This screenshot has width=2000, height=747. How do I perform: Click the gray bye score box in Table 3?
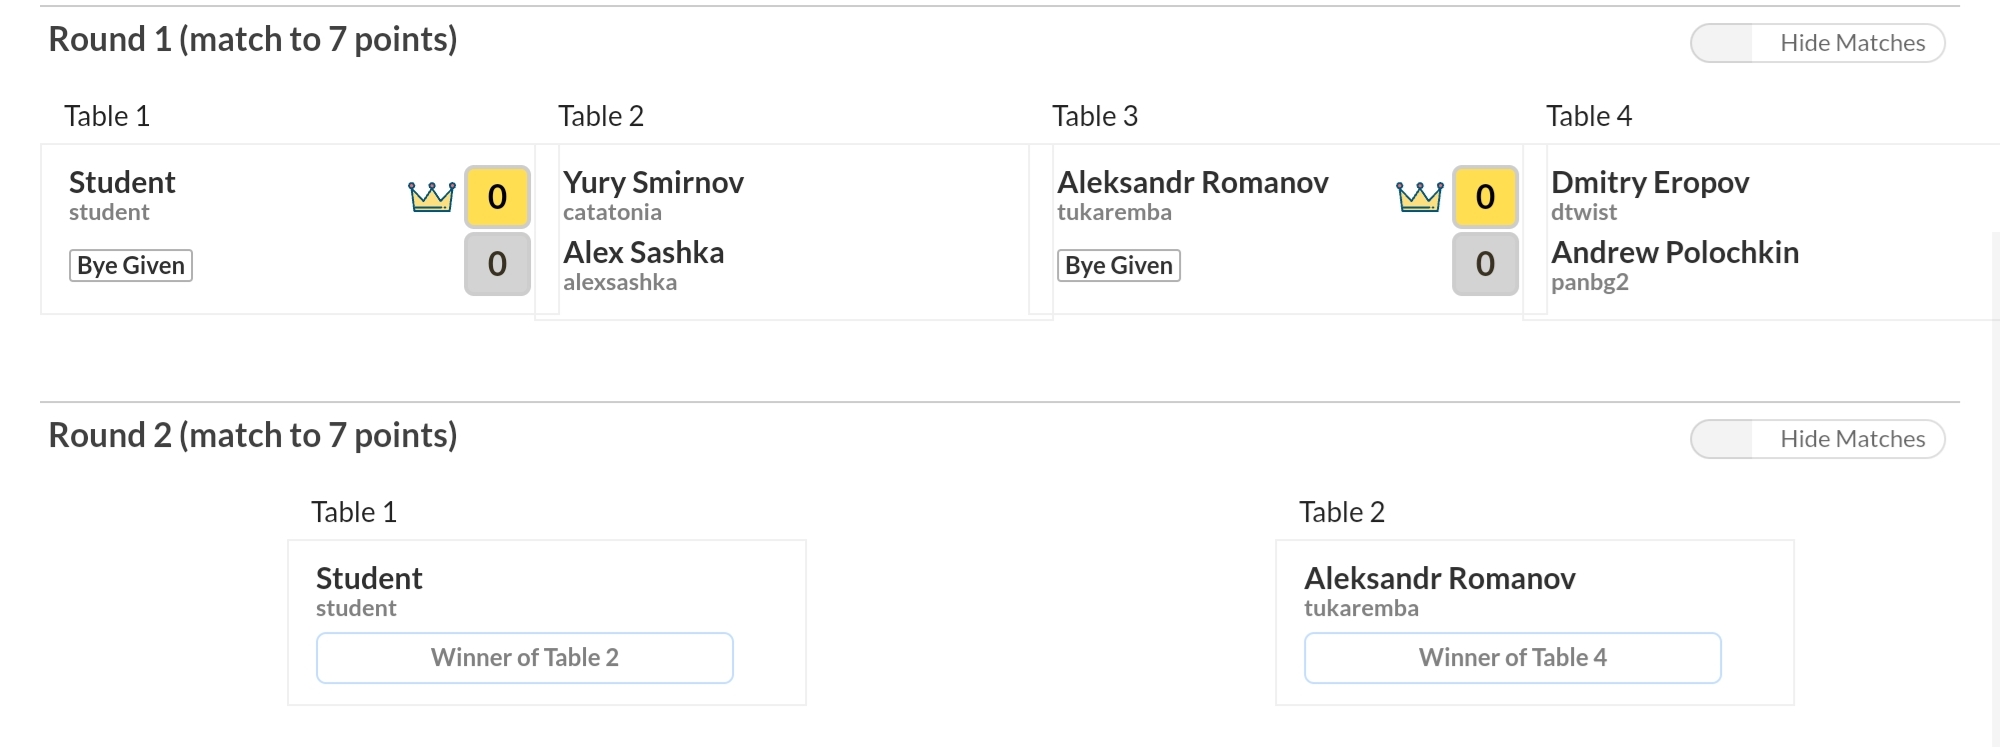[1485, 264]
